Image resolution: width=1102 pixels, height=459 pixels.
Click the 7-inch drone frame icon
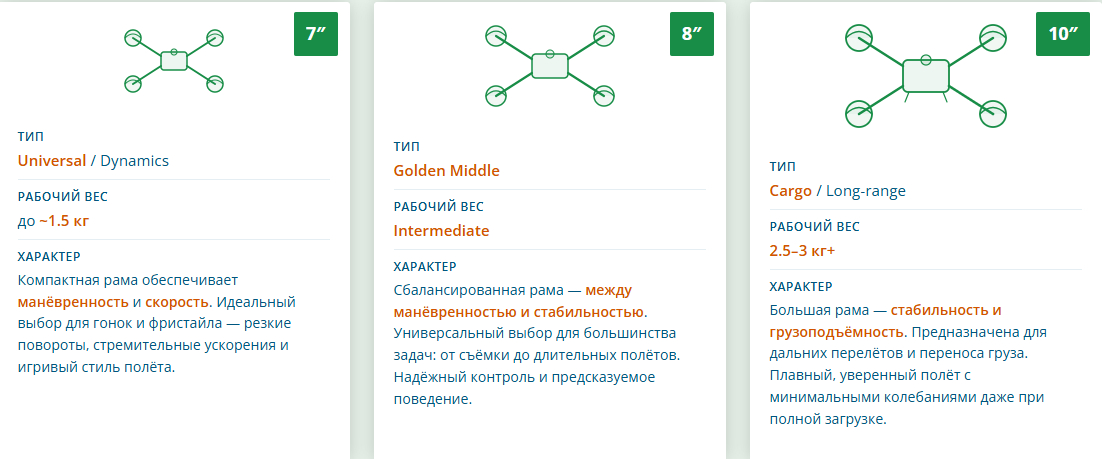click(173, 61)
